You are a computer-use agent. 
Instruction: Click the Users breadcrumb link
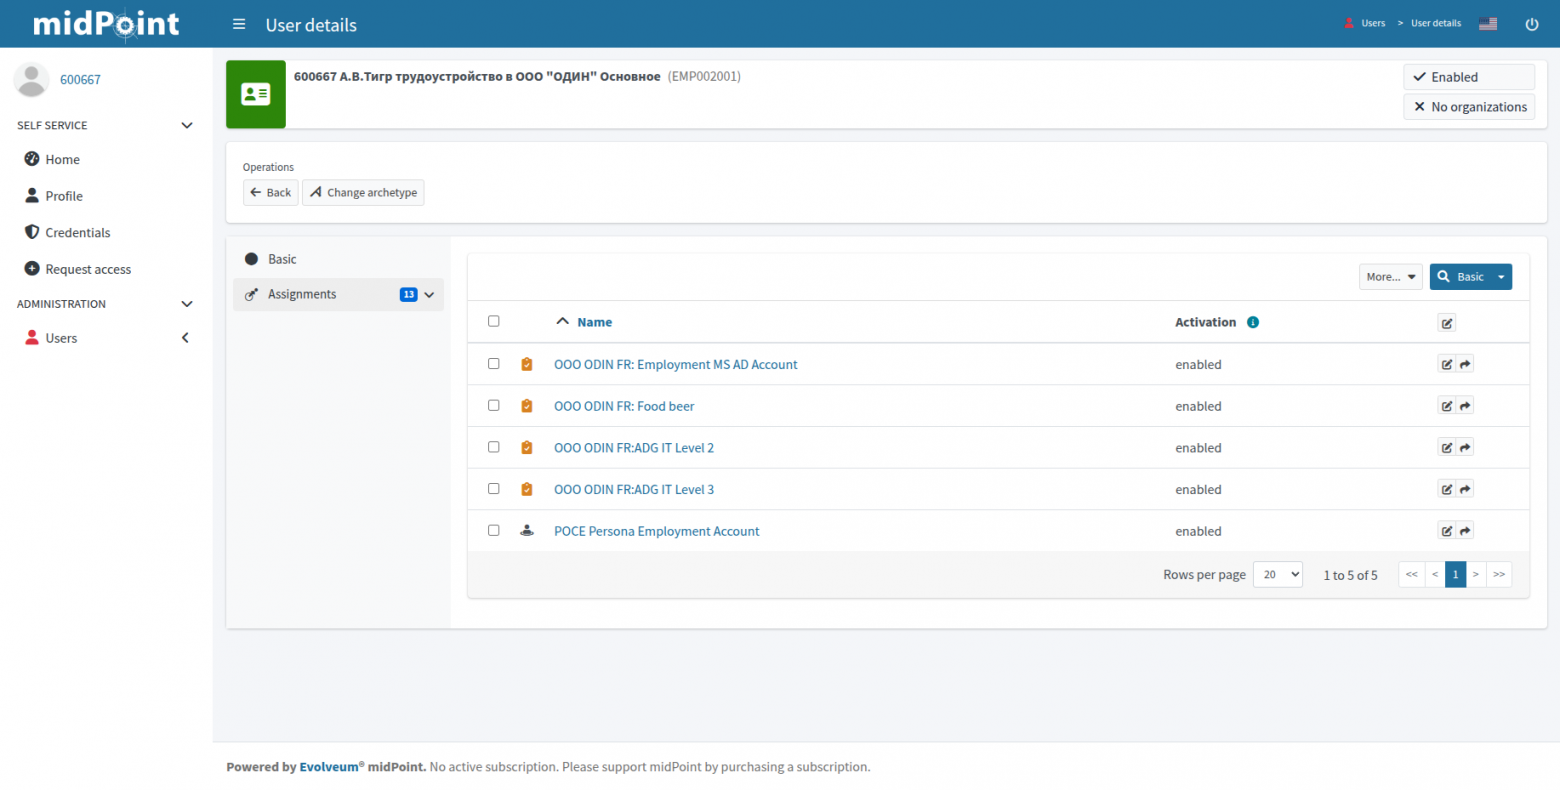(x=1373, y=23)
